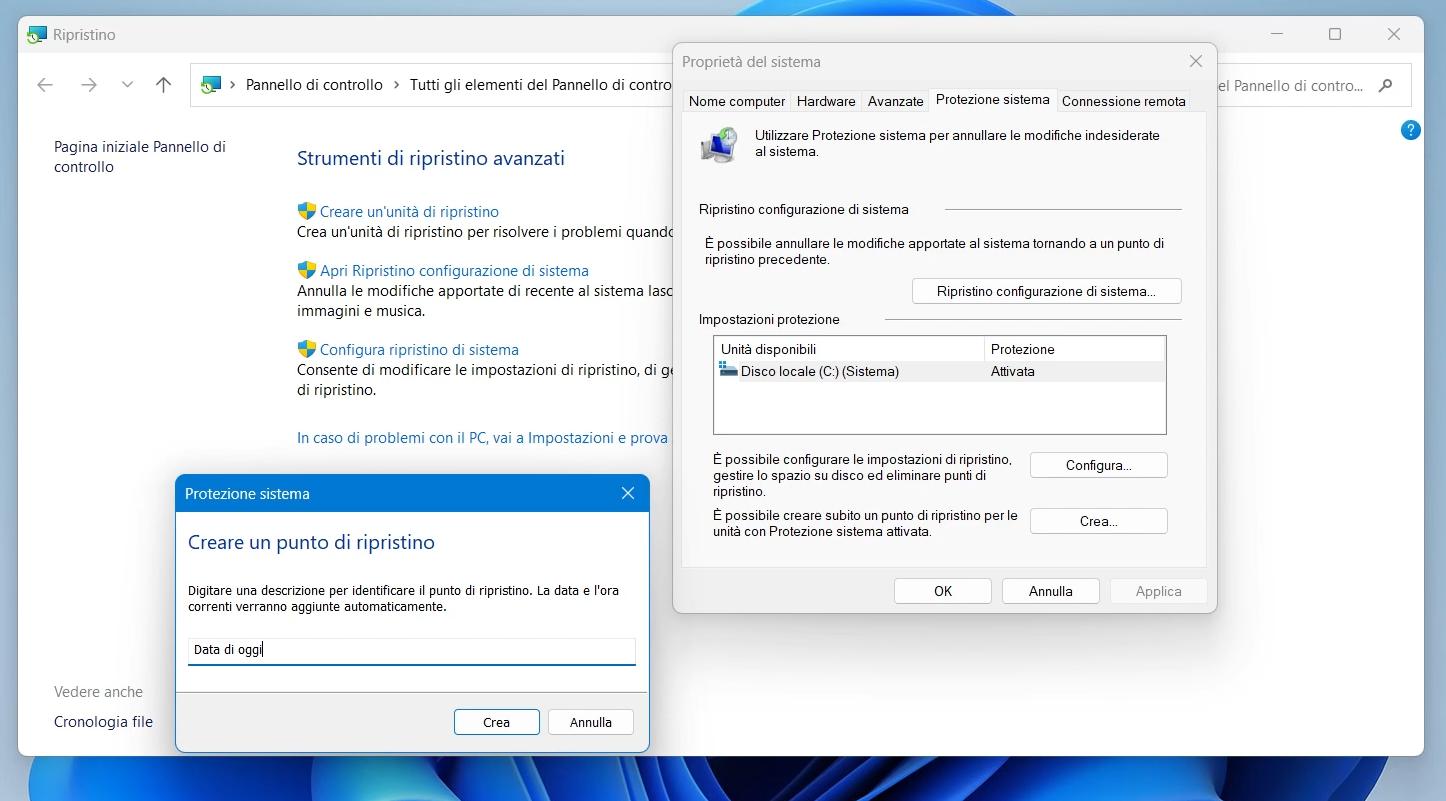Click the address bar Ripristino icon

coord(211,85)
